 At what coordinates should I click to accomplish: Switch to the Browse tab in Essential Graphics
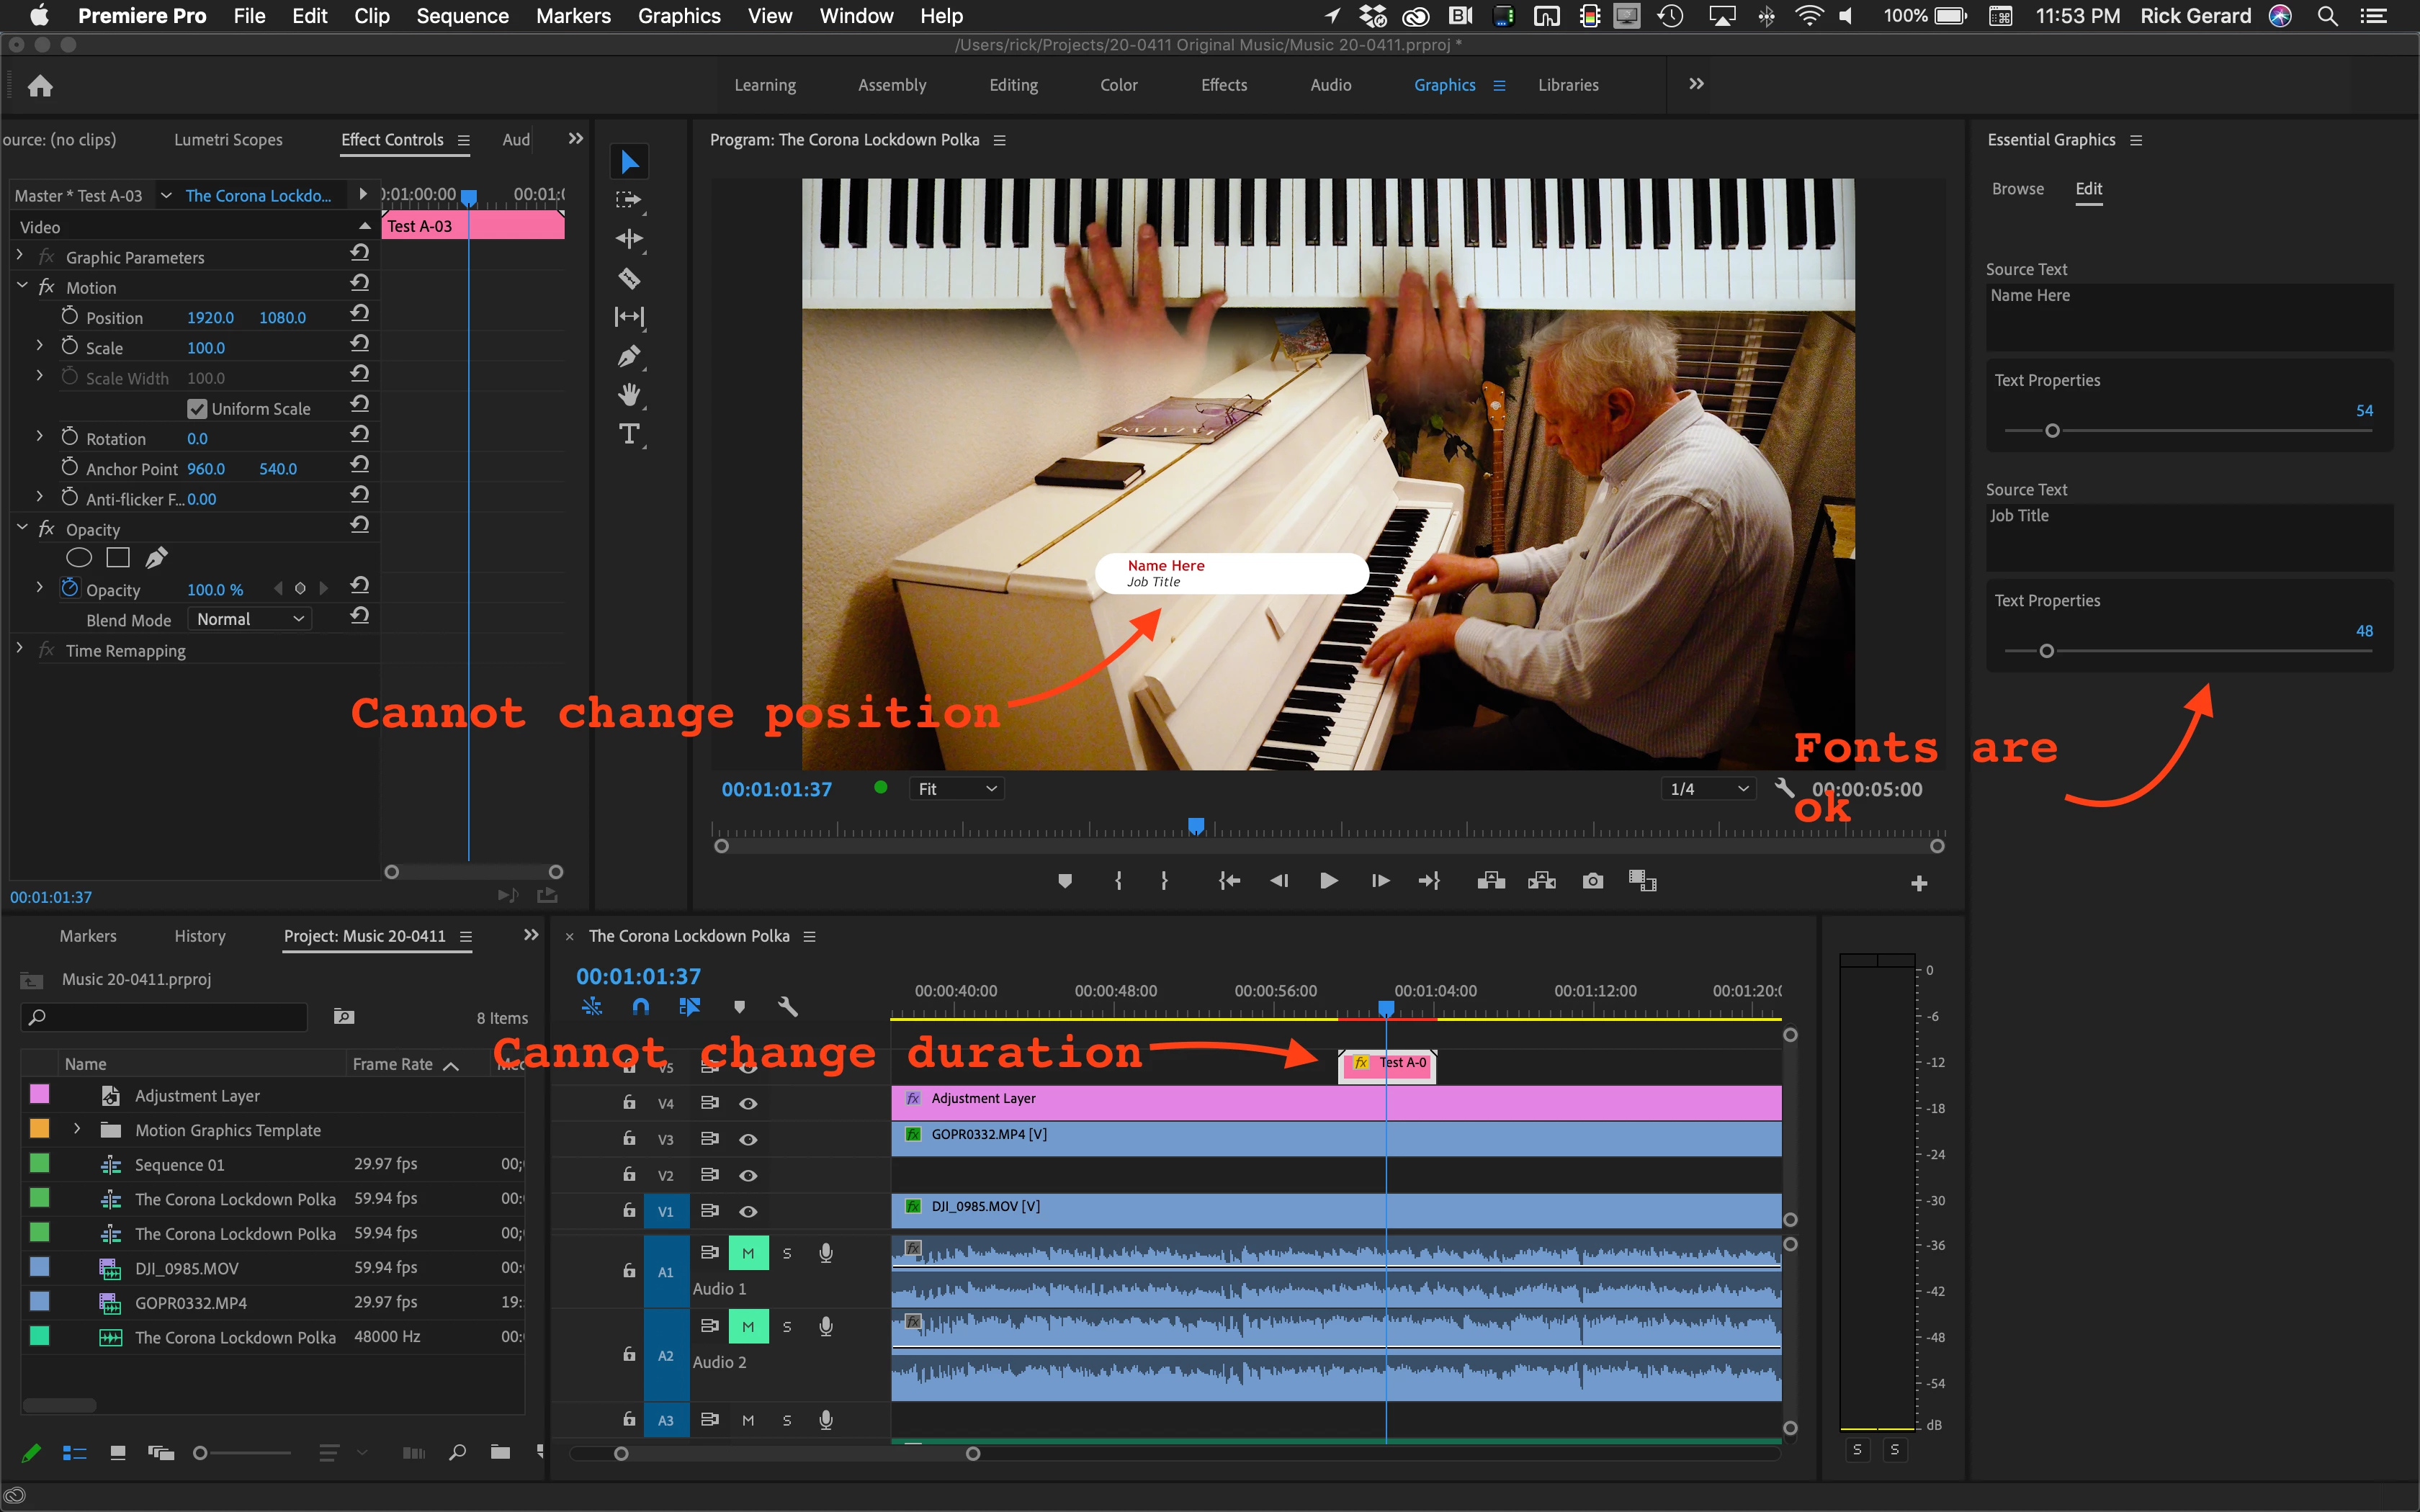pyautogui.click(x=2017, y=189)
